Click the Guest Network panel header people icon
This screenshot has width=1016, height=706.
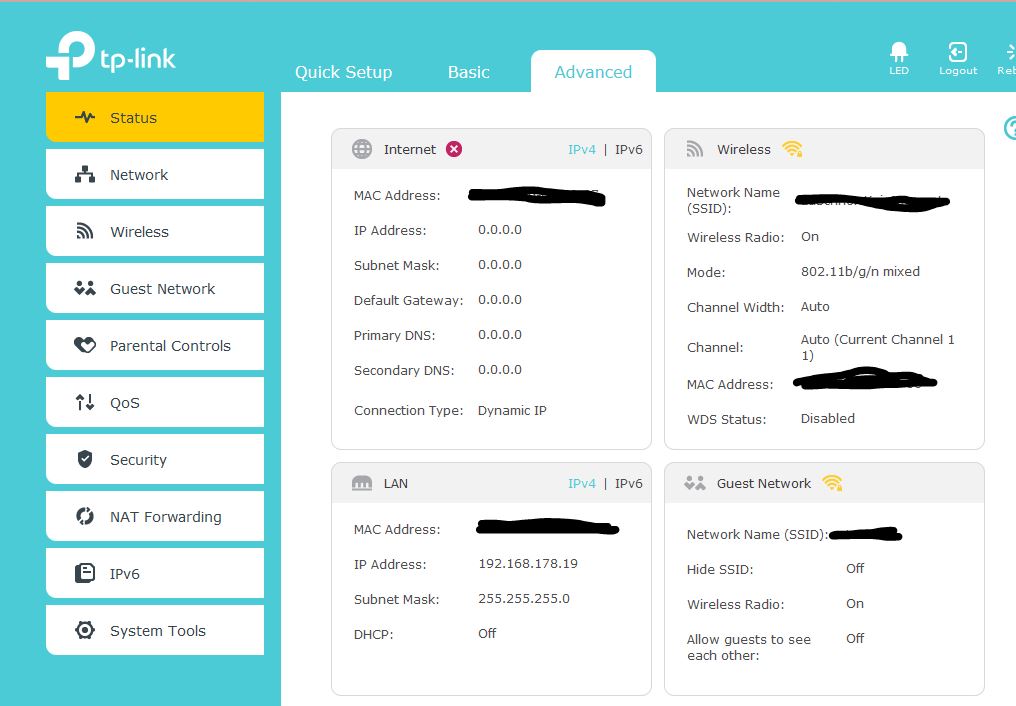pyautogui.click(x=695, y=483)
